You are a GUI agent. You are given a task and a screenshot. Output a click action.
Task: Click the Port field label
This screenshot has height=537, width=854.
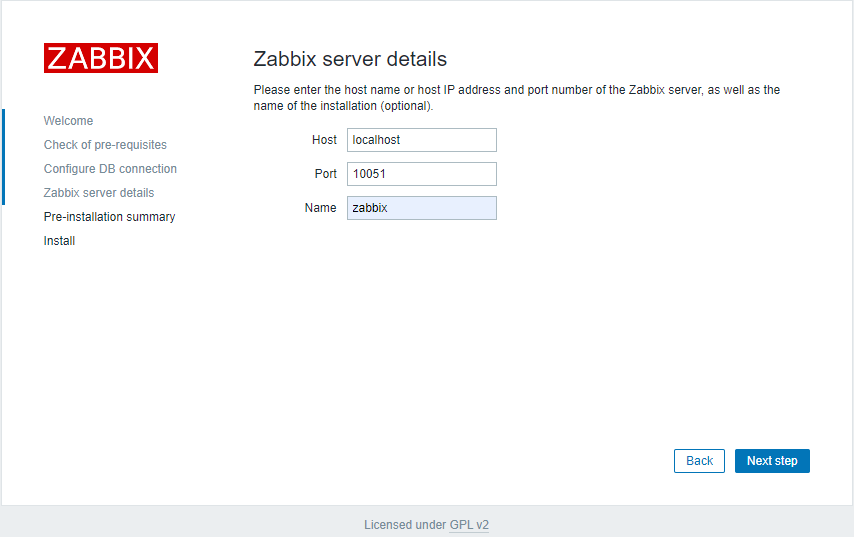click(x=325, y=174)
